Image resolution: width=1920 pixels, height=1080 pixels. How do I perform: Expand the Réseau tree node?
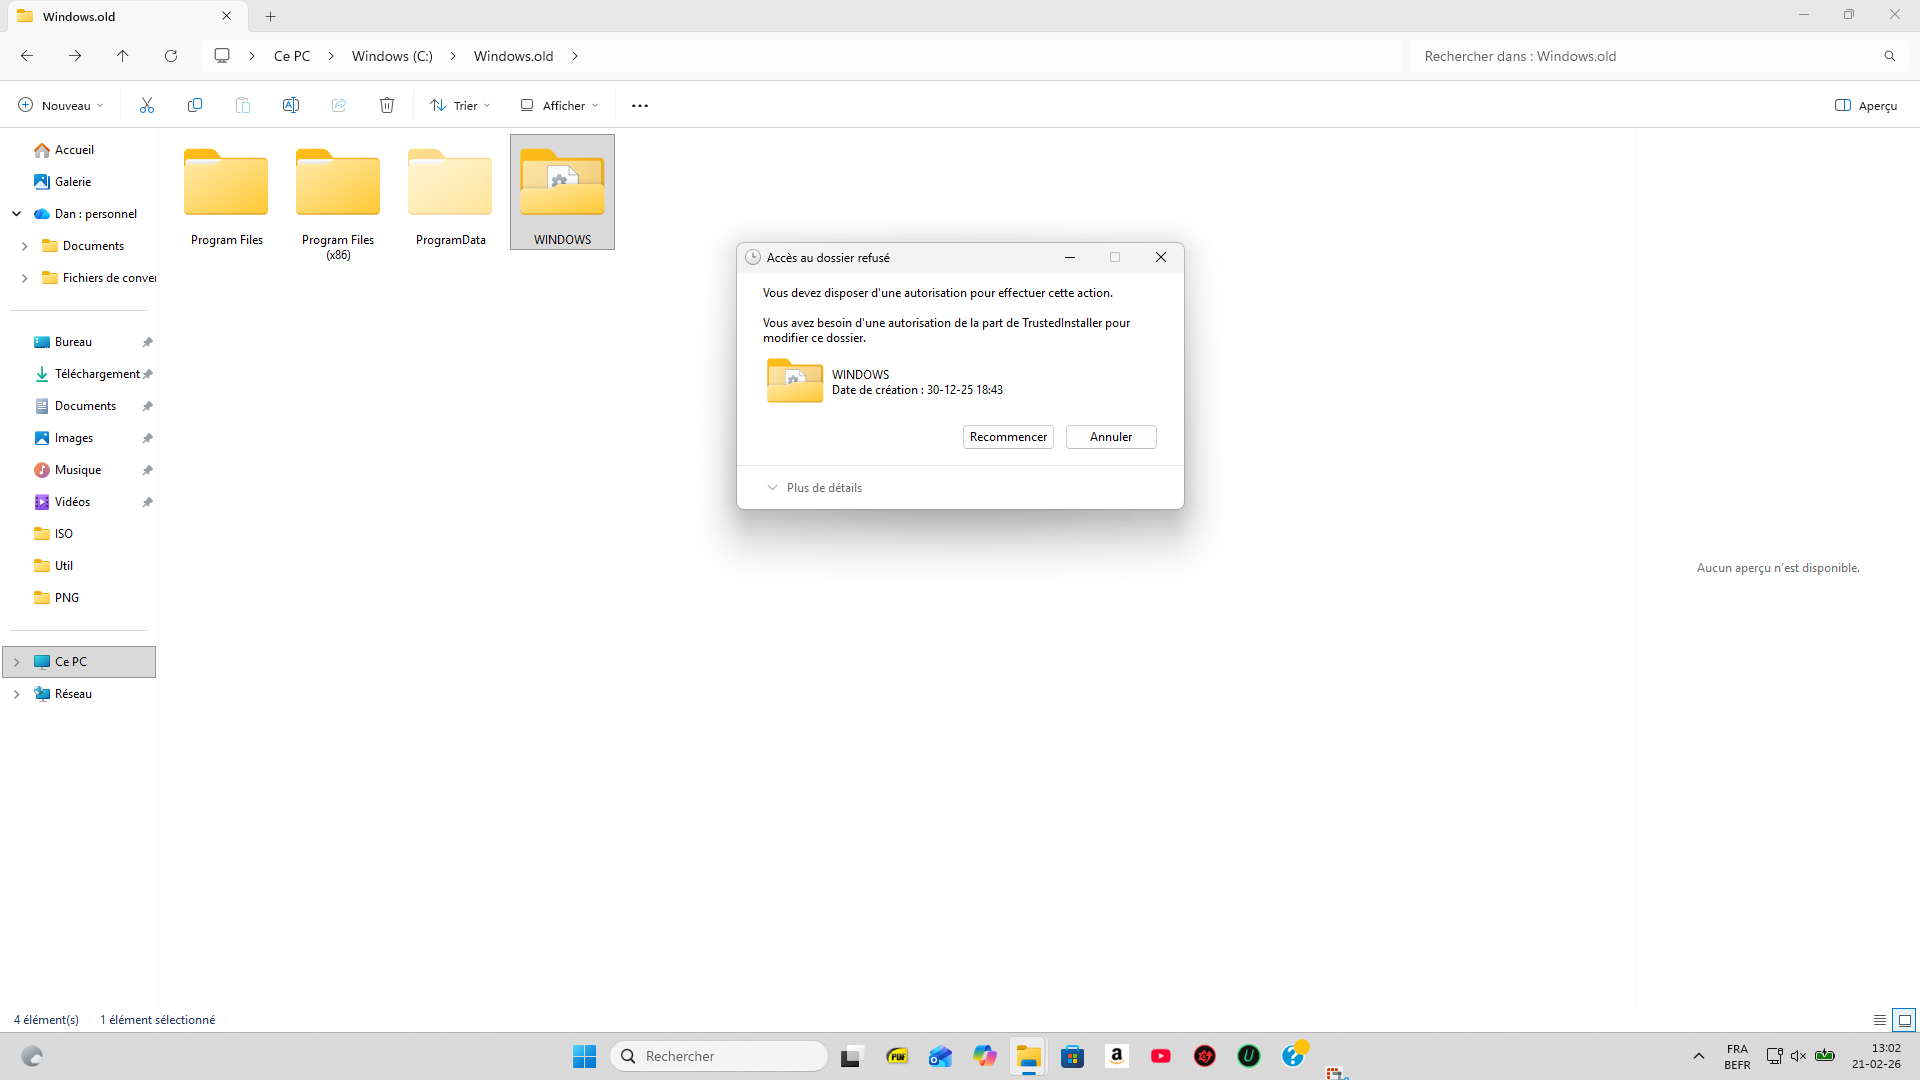(x=16, y=694)
